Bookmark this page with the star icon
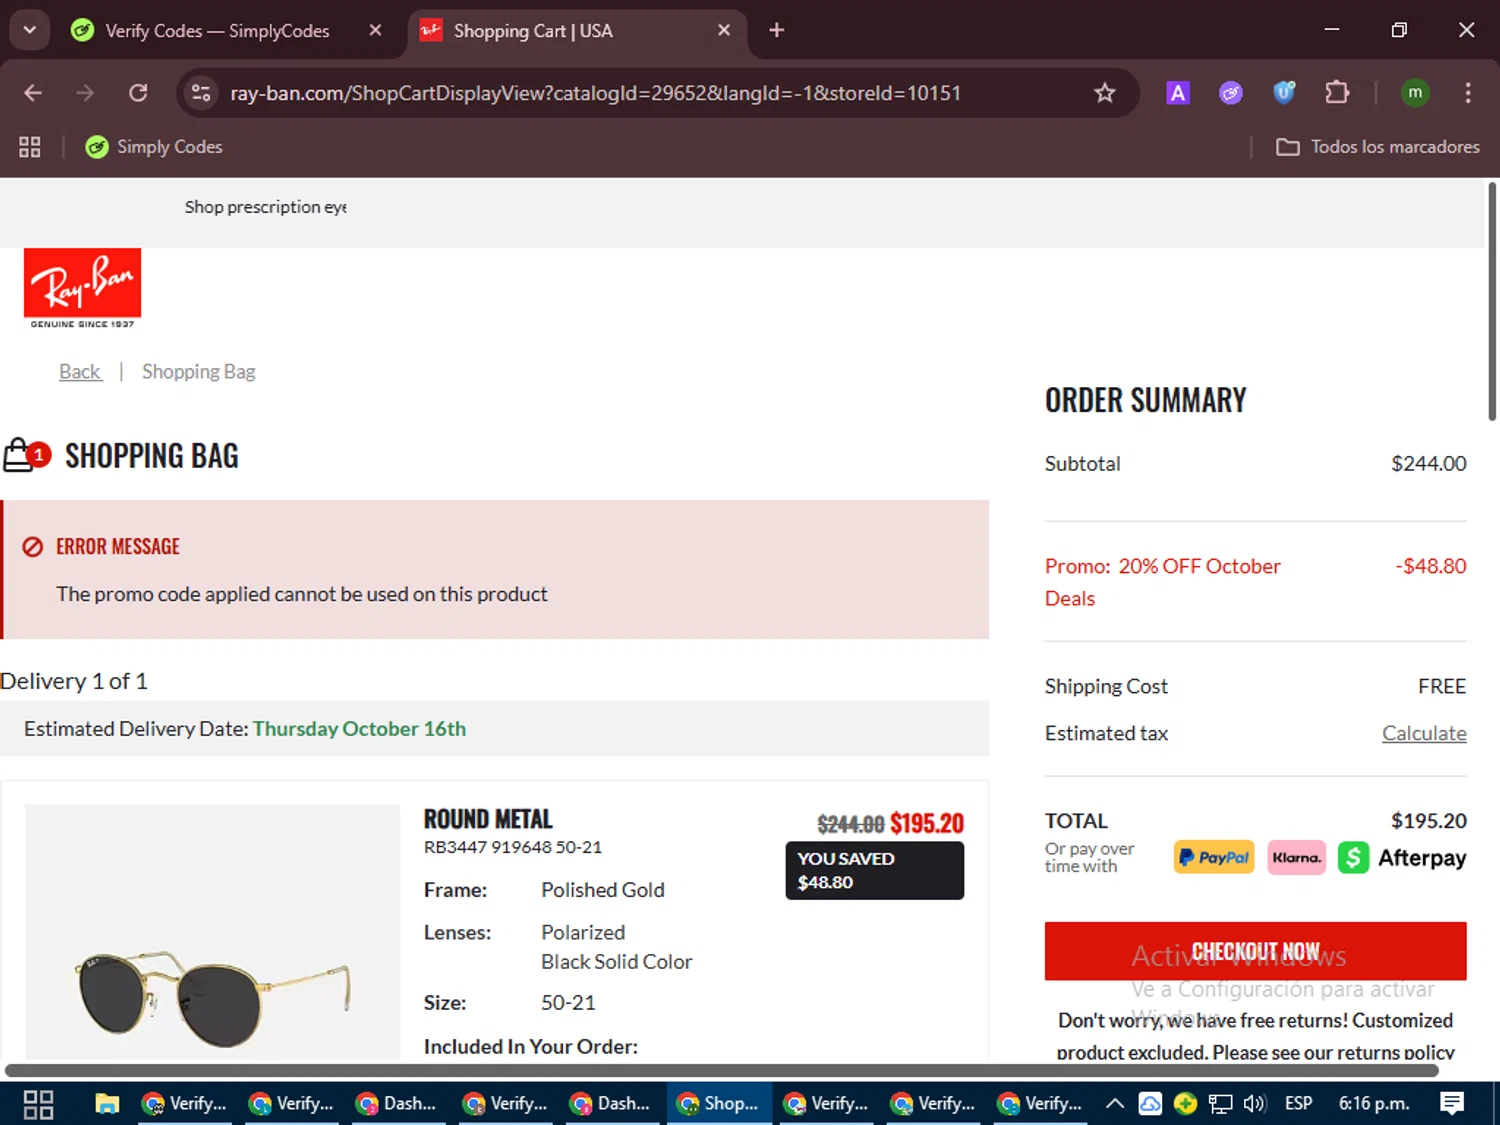The image size is (1500, 1125). [1104, 93]
